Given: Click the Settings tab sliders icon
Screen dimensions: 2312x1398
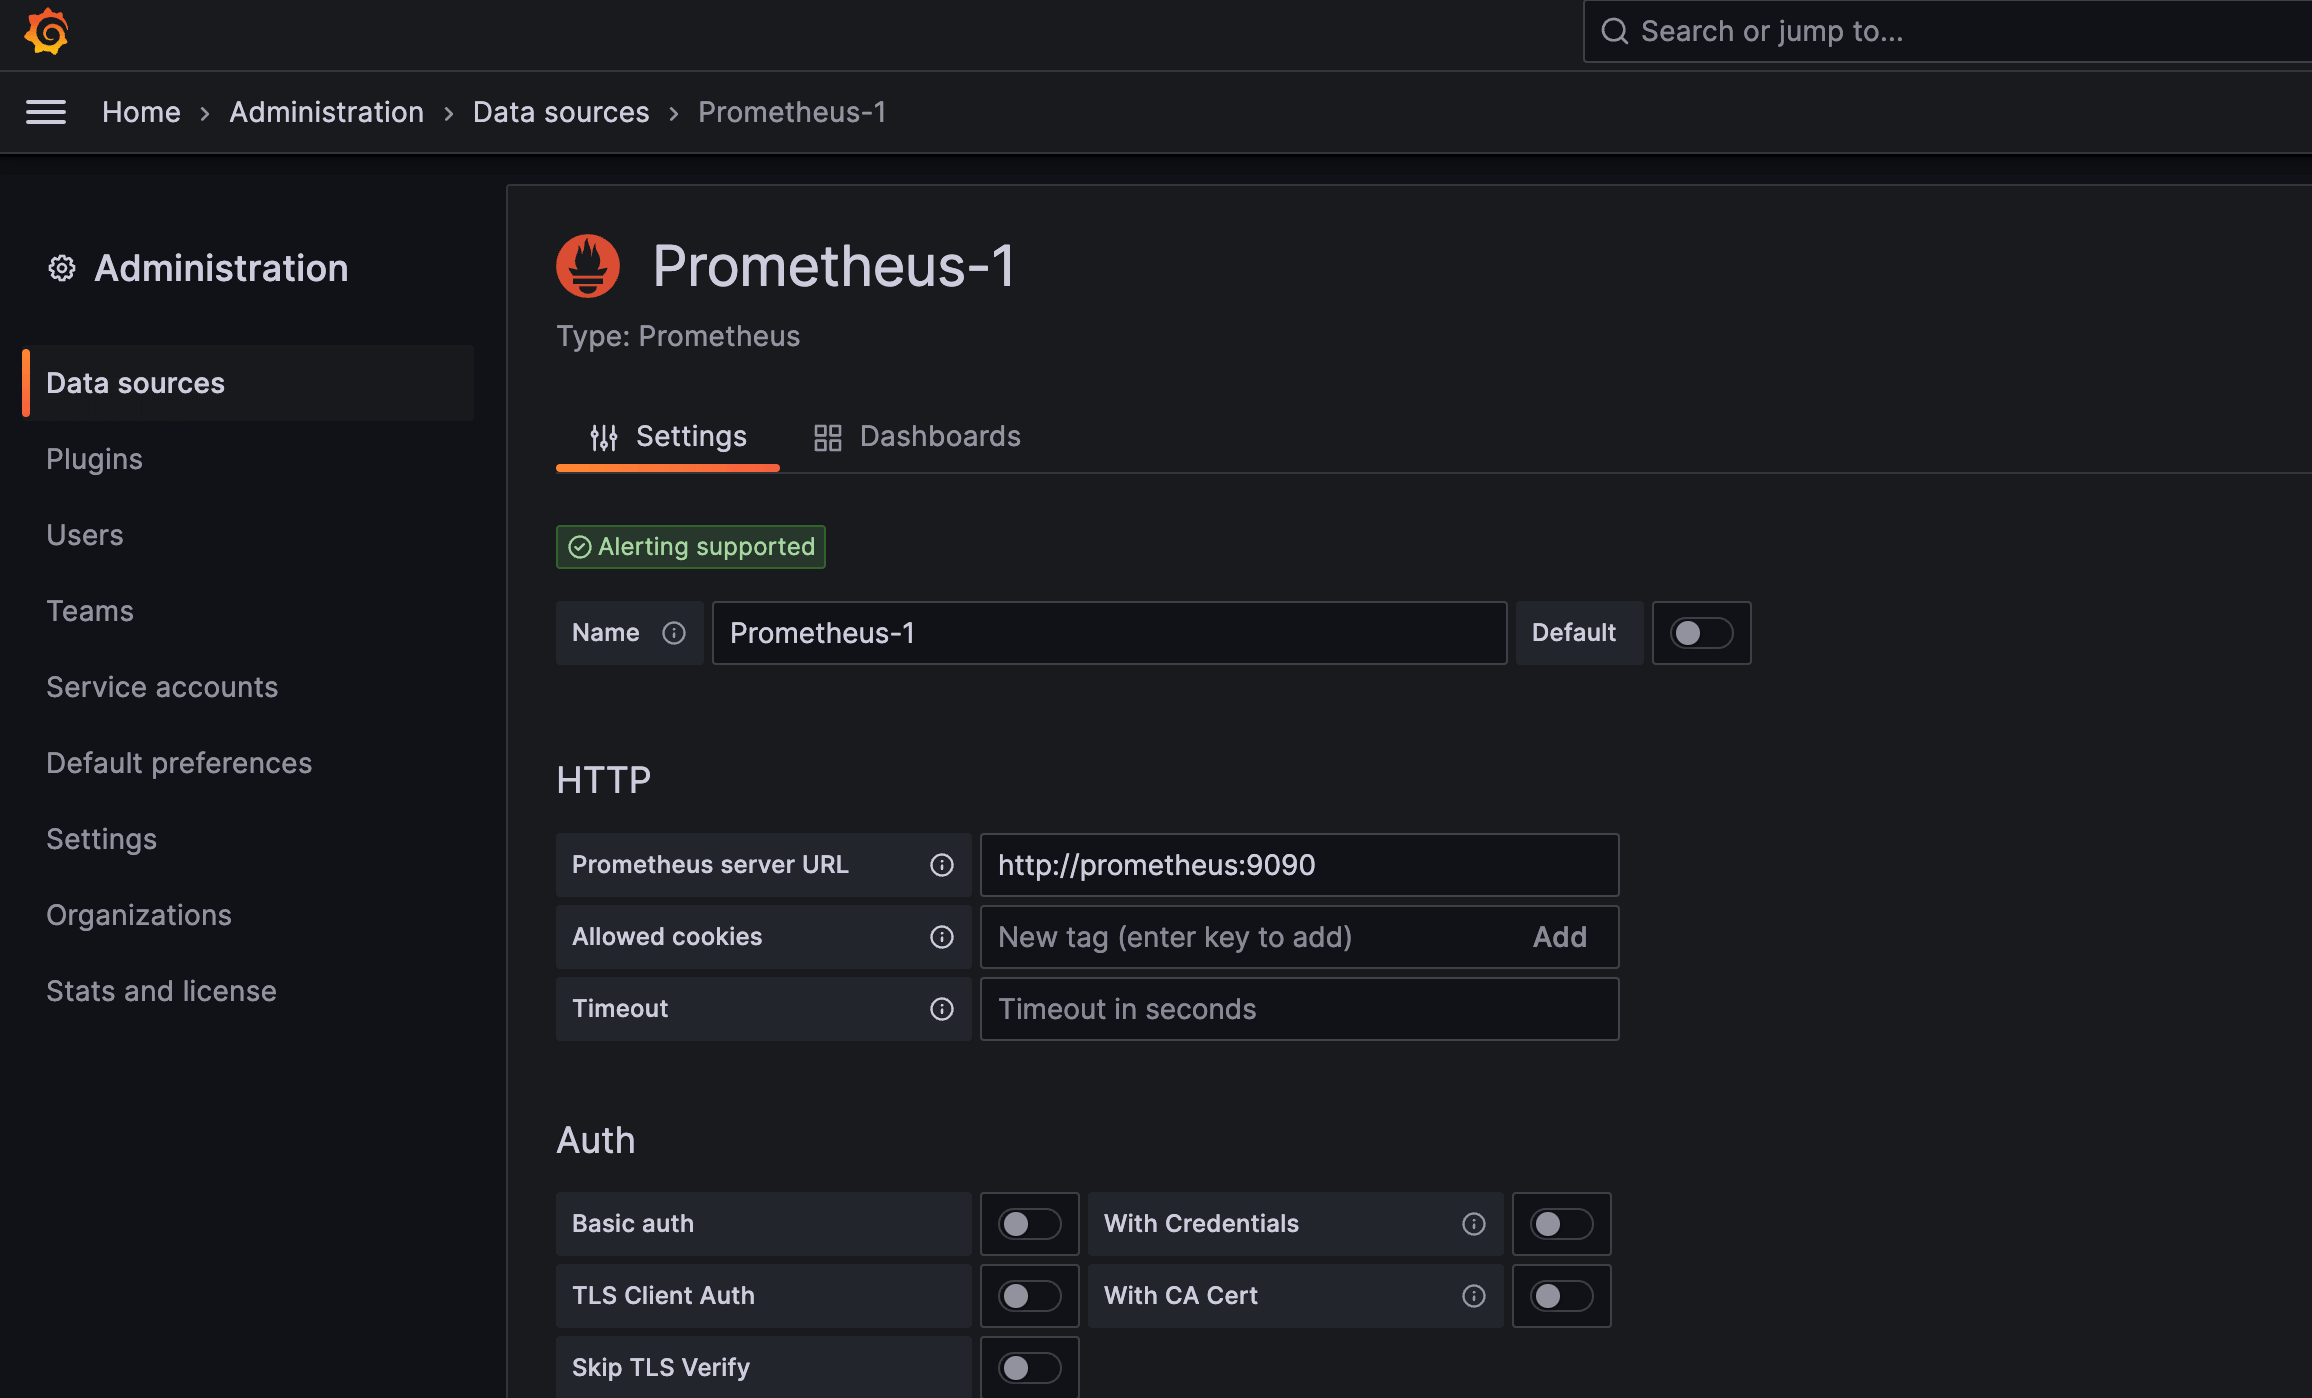Looking at the screenshot, I should [604, 437].
